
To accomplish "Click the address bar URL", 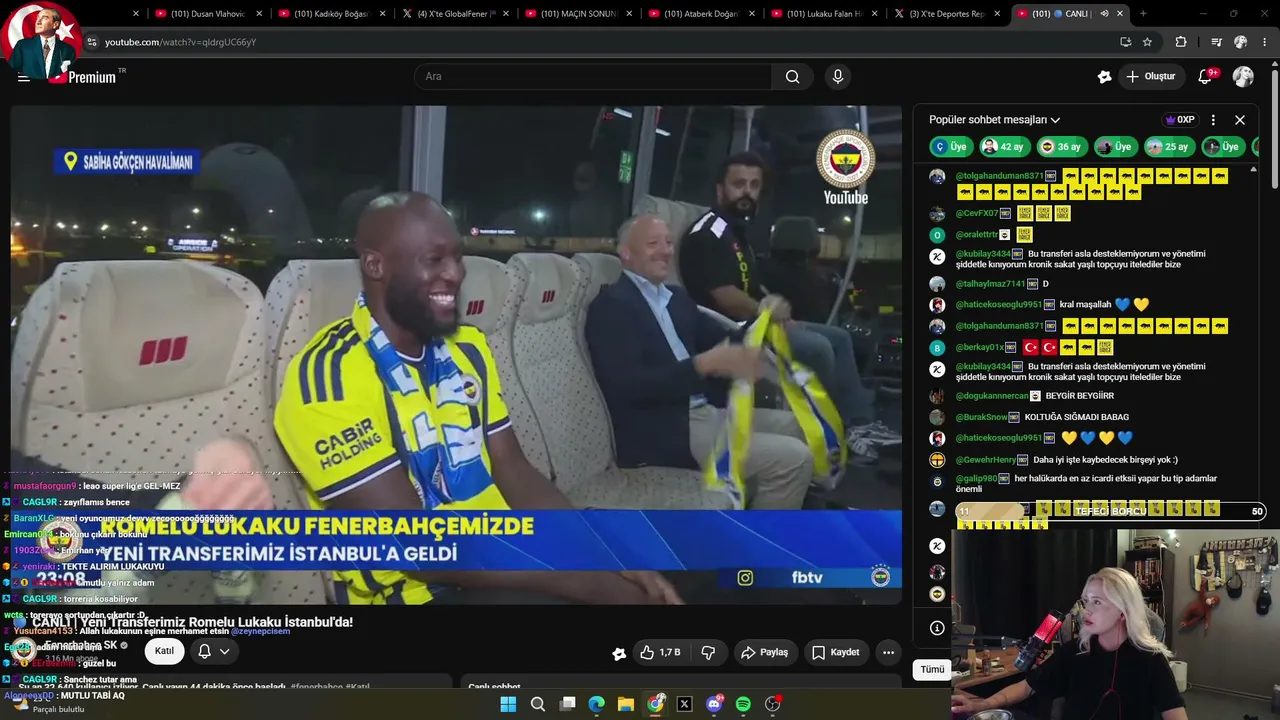I will coord(180,42).
